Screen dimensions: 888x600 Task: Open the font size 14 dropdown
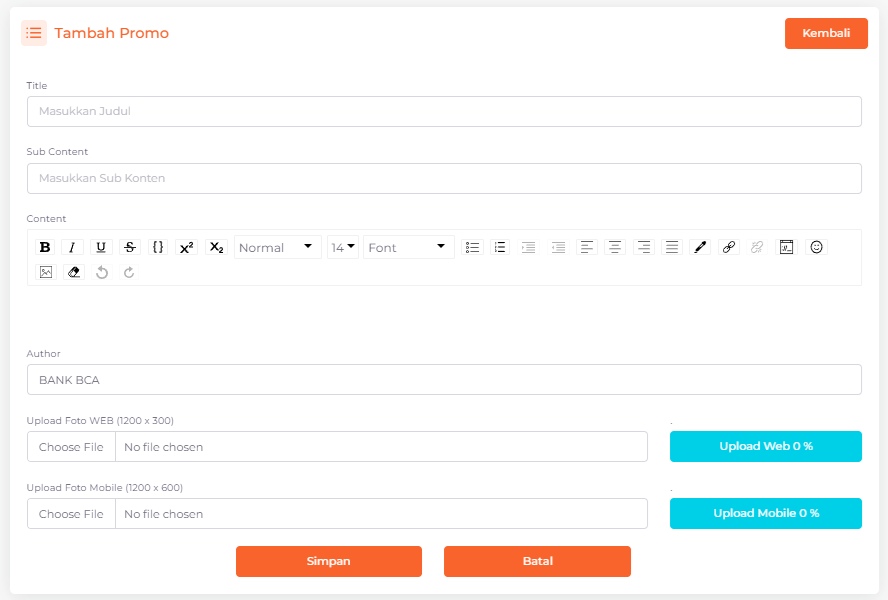[x=343, y=247]
